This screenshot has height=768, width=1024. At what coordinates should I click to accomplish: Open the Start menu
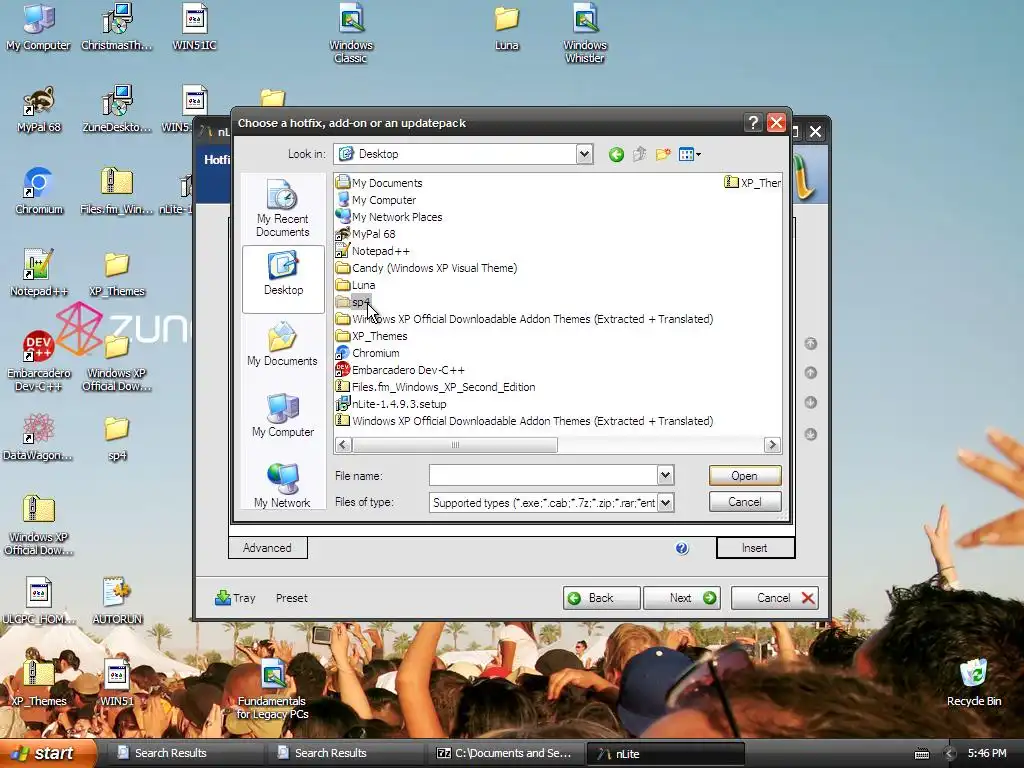(x=48, y=754)
